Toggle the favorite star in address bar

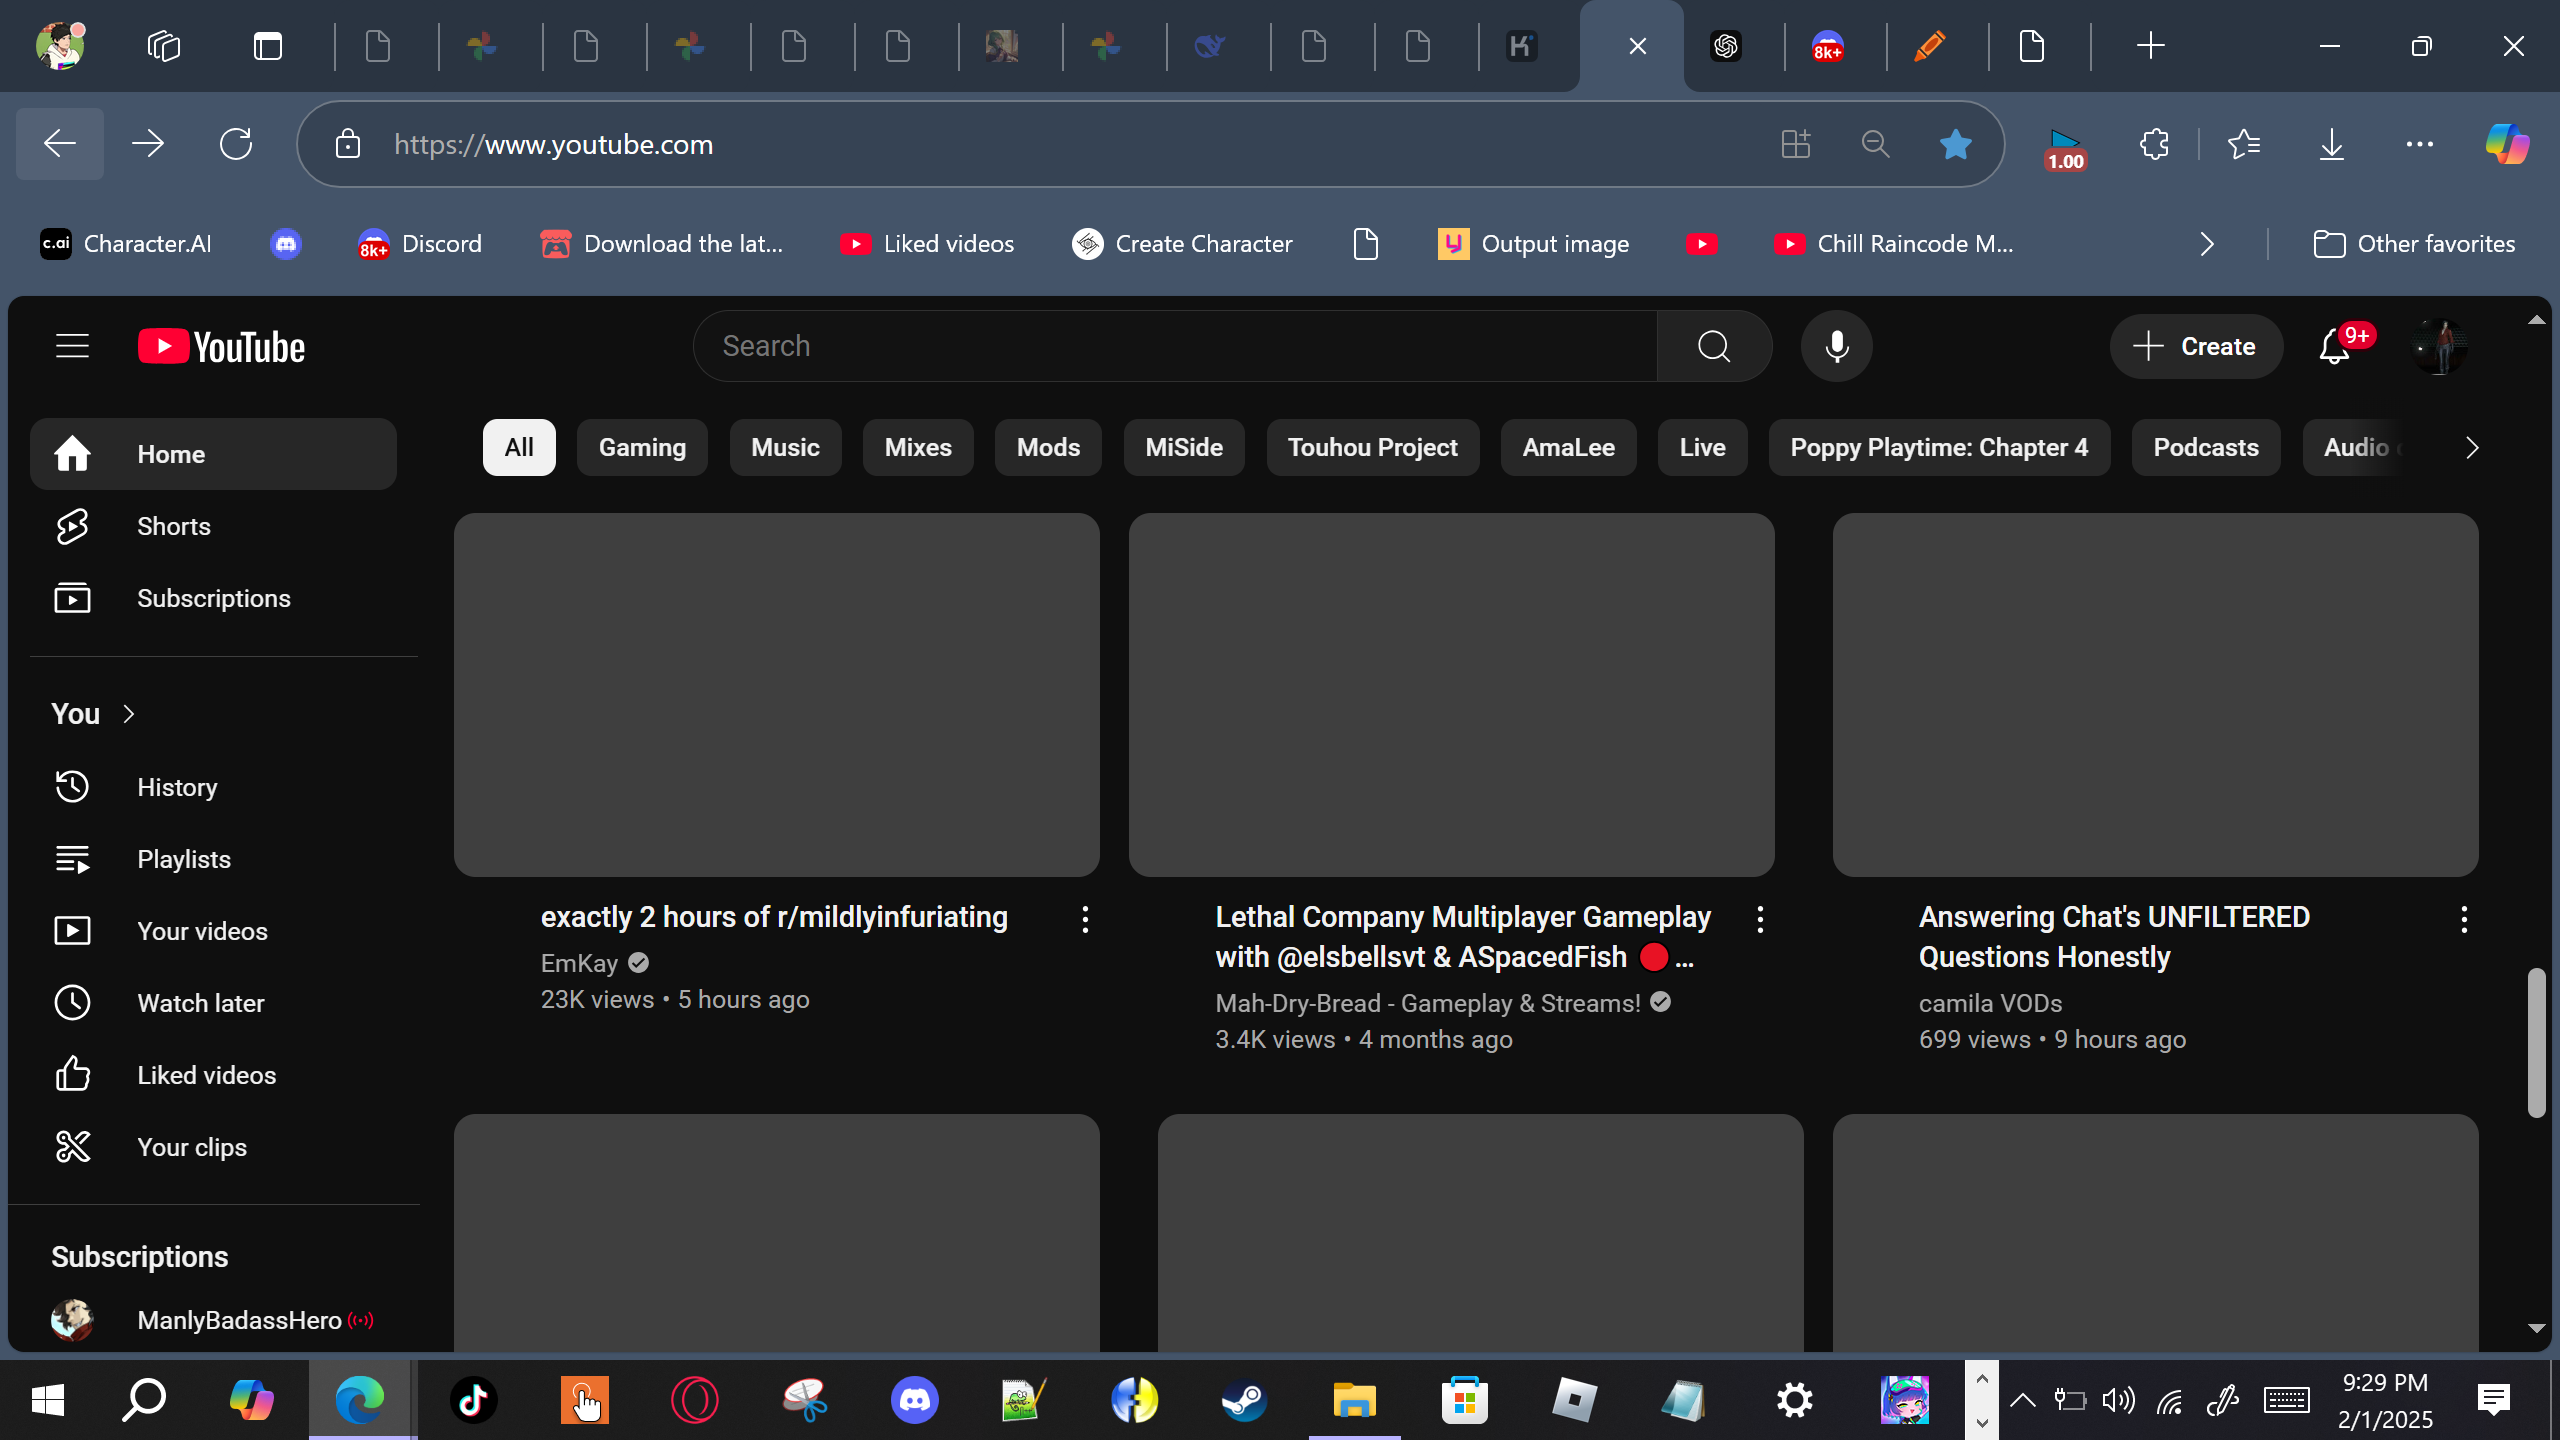pos(1955,144)
